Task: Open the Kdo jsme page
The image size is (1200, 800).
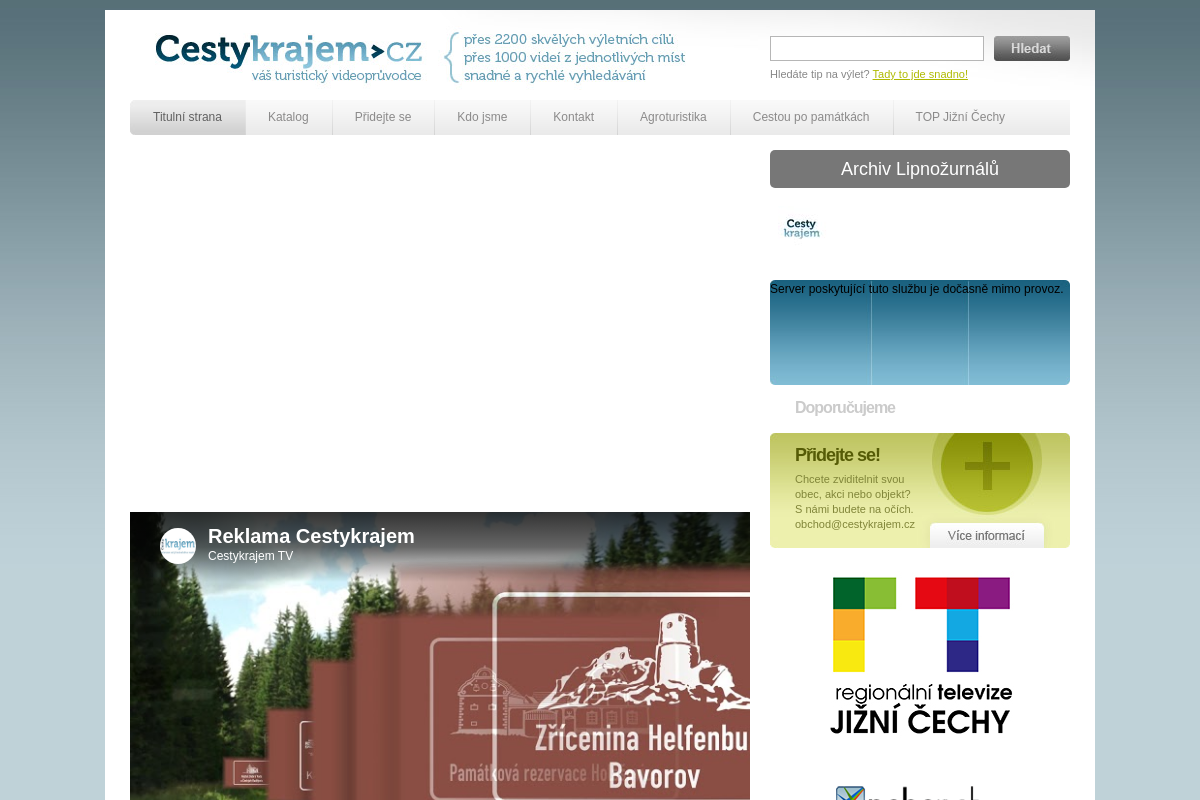Action: (x=482, y=117)
